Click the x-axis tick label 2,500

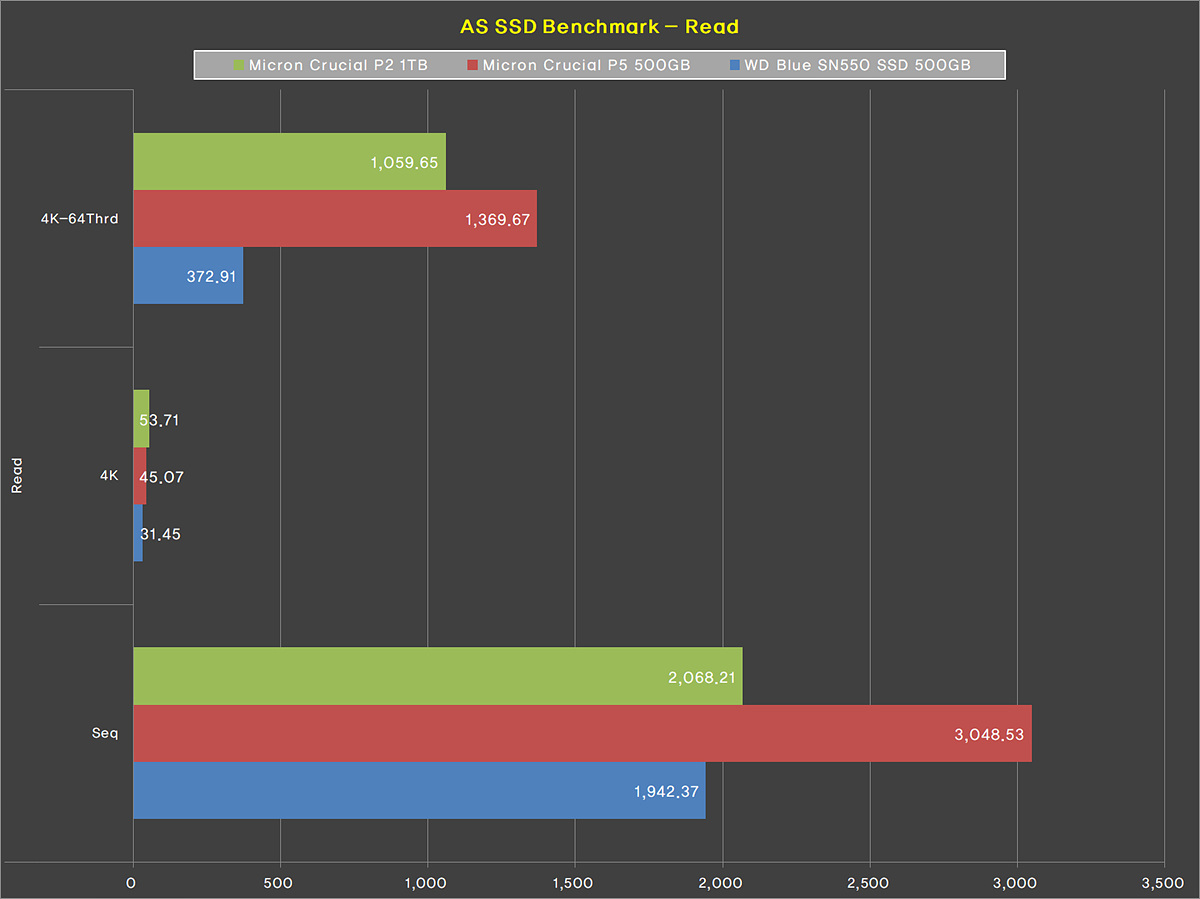(869, 883)
